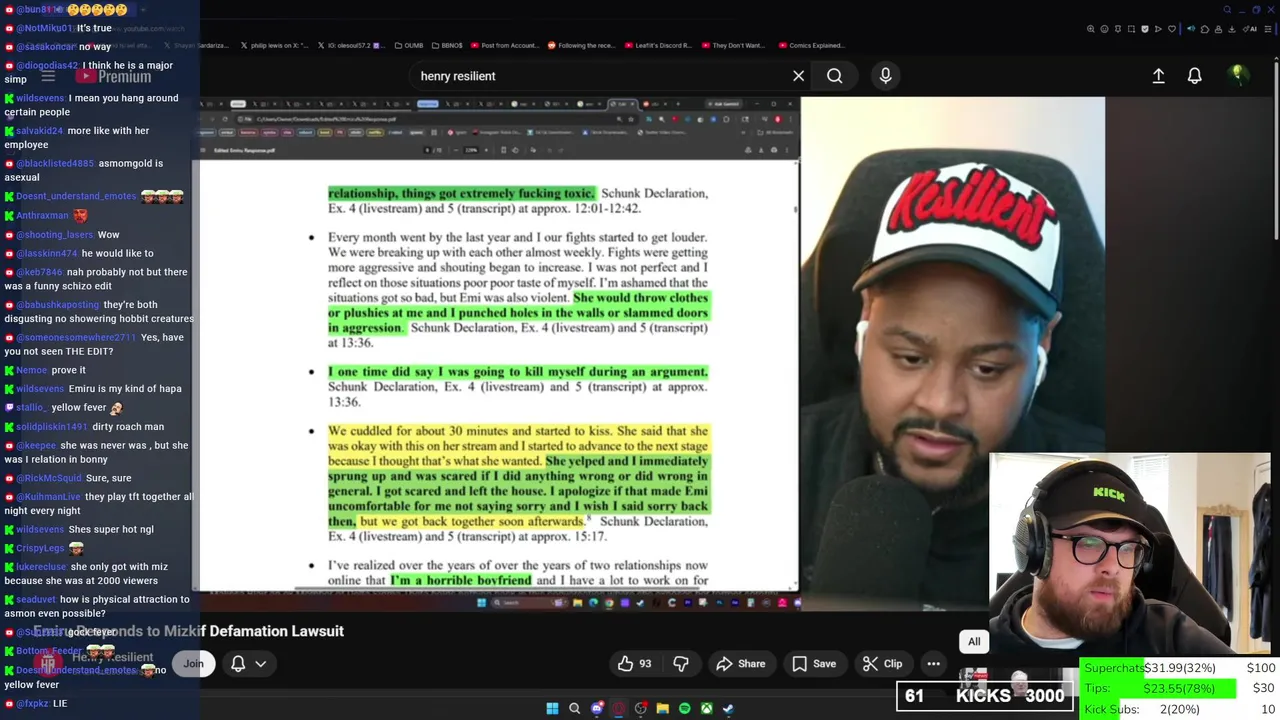Open the three-dot more actions menu
This screenshot has width=1280, height=720.
pos(933,664)
